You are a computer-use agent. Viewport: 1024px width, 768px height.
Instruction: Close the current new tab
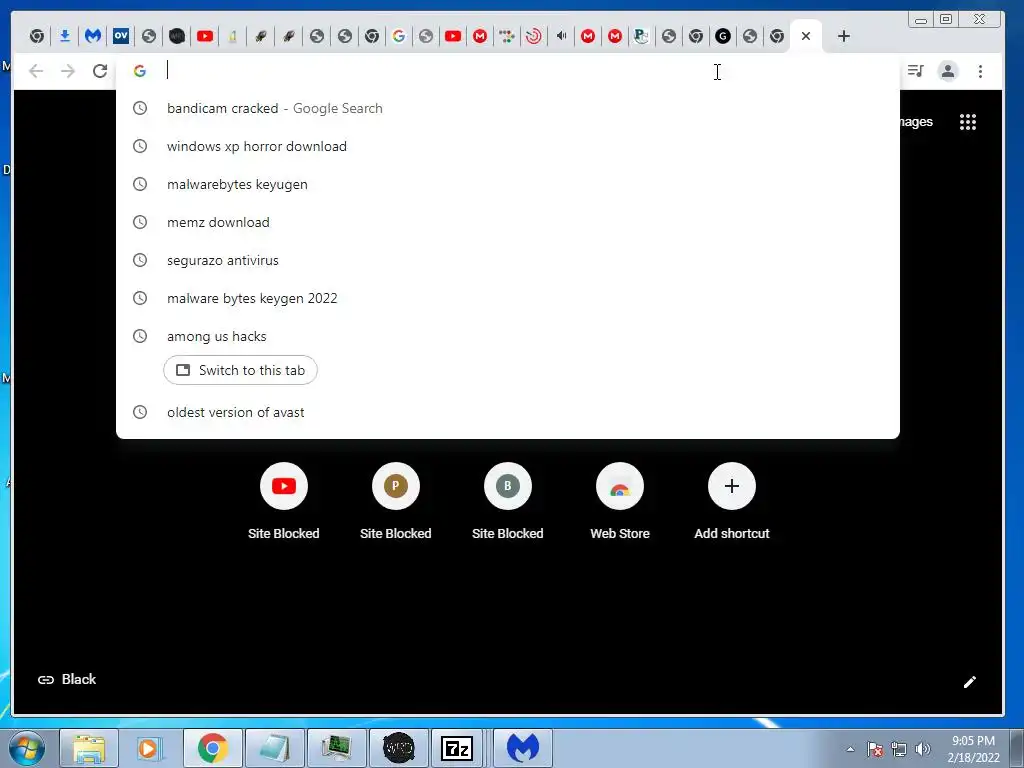(x=806, y=36)
